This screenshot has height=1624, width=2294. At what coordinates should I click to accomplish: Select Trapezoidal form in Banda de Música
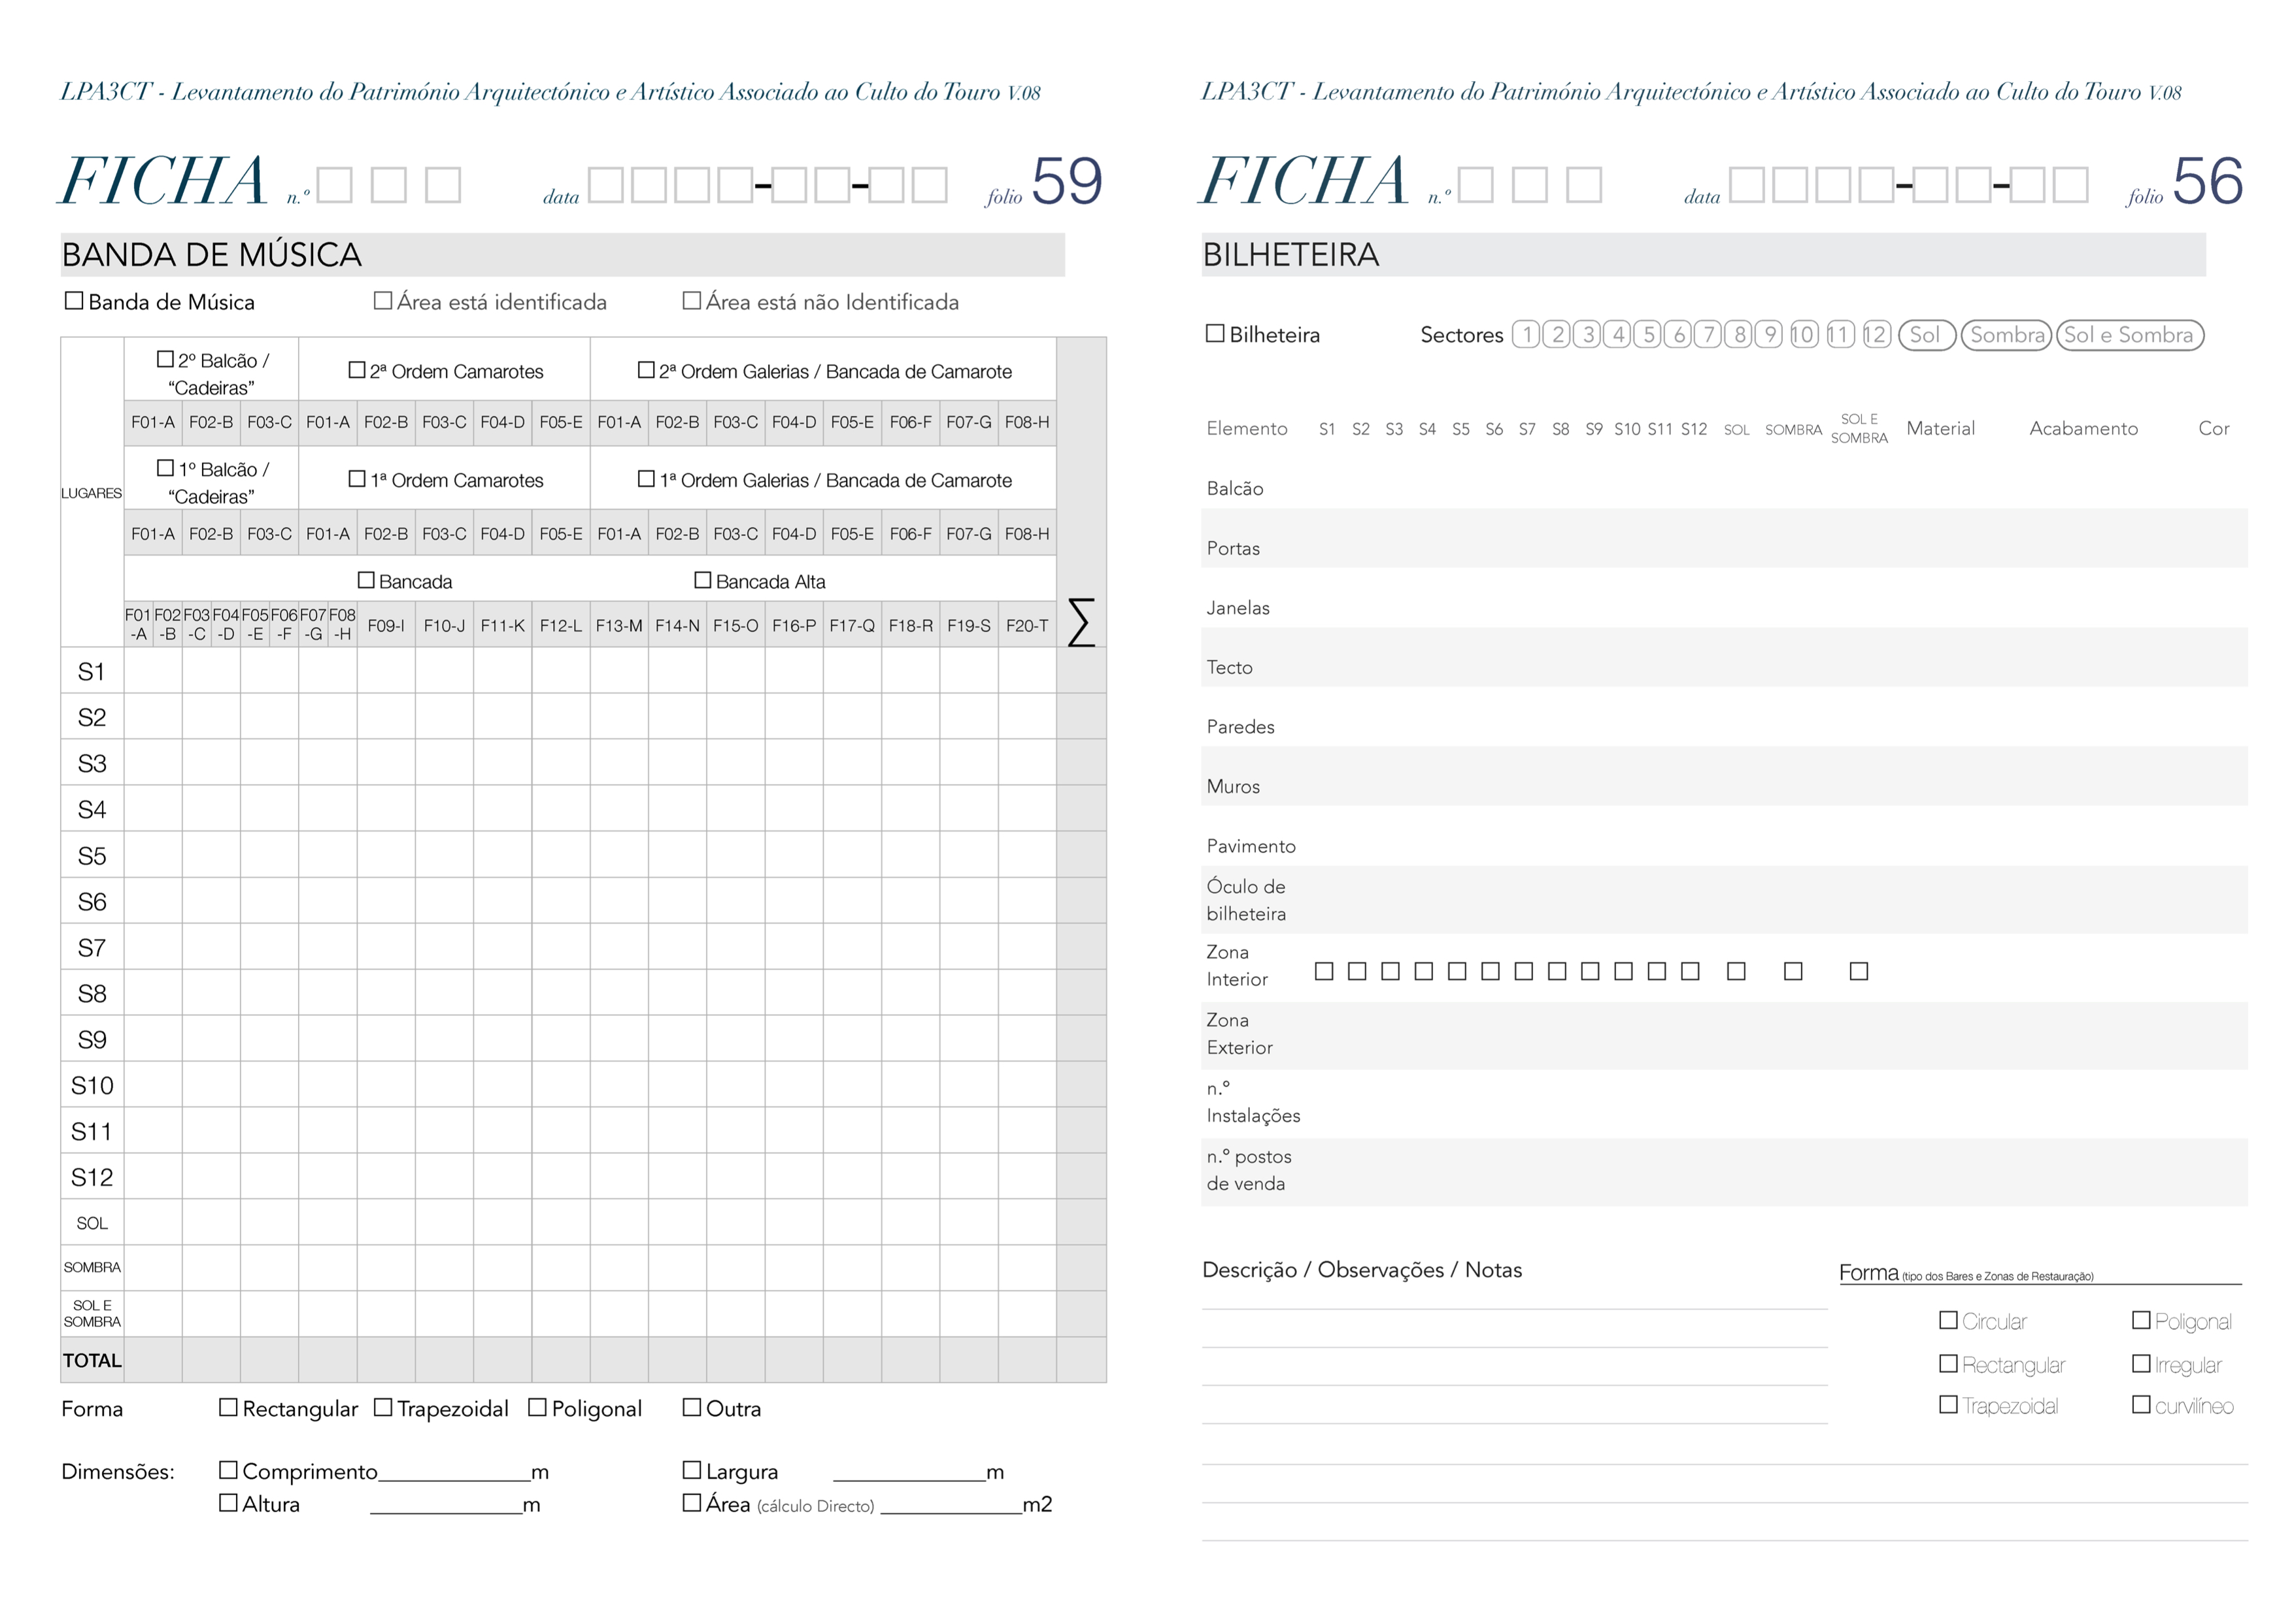point(382,1407)
